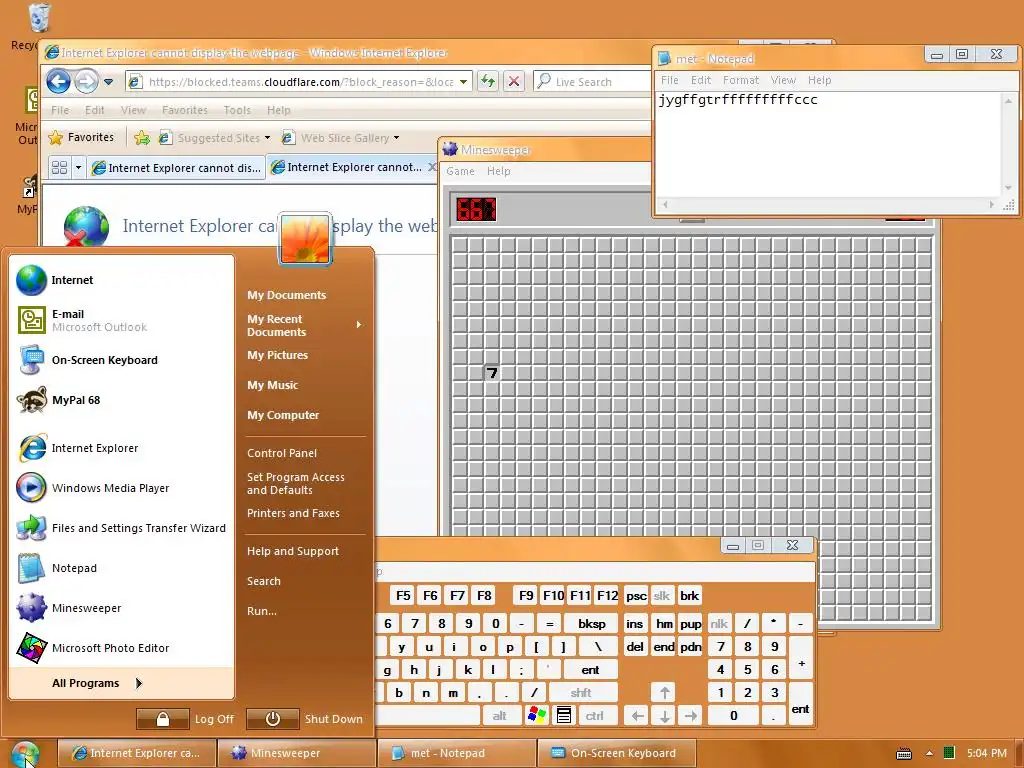
Task: Click the Internet Explorer Forward arrow
Action: [86, 82]
